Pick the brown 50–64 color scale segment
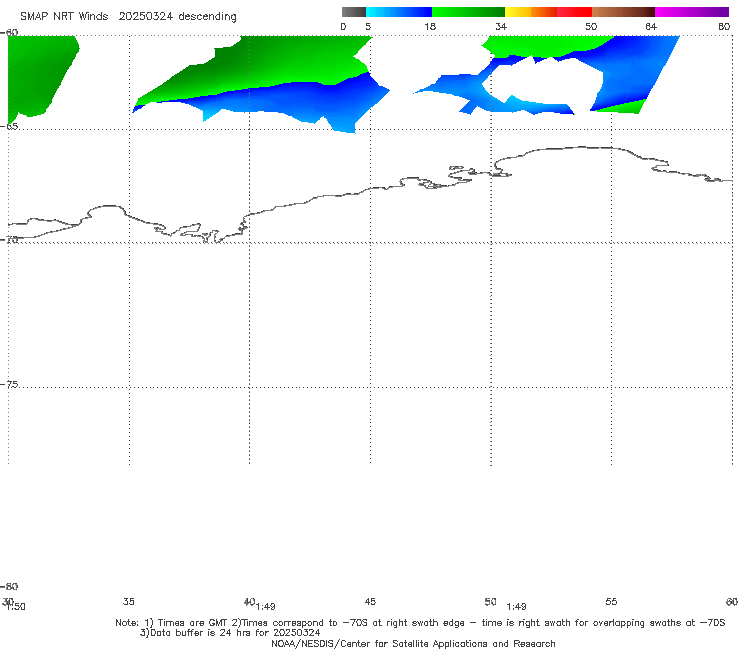740x650 pixels. 623,12
